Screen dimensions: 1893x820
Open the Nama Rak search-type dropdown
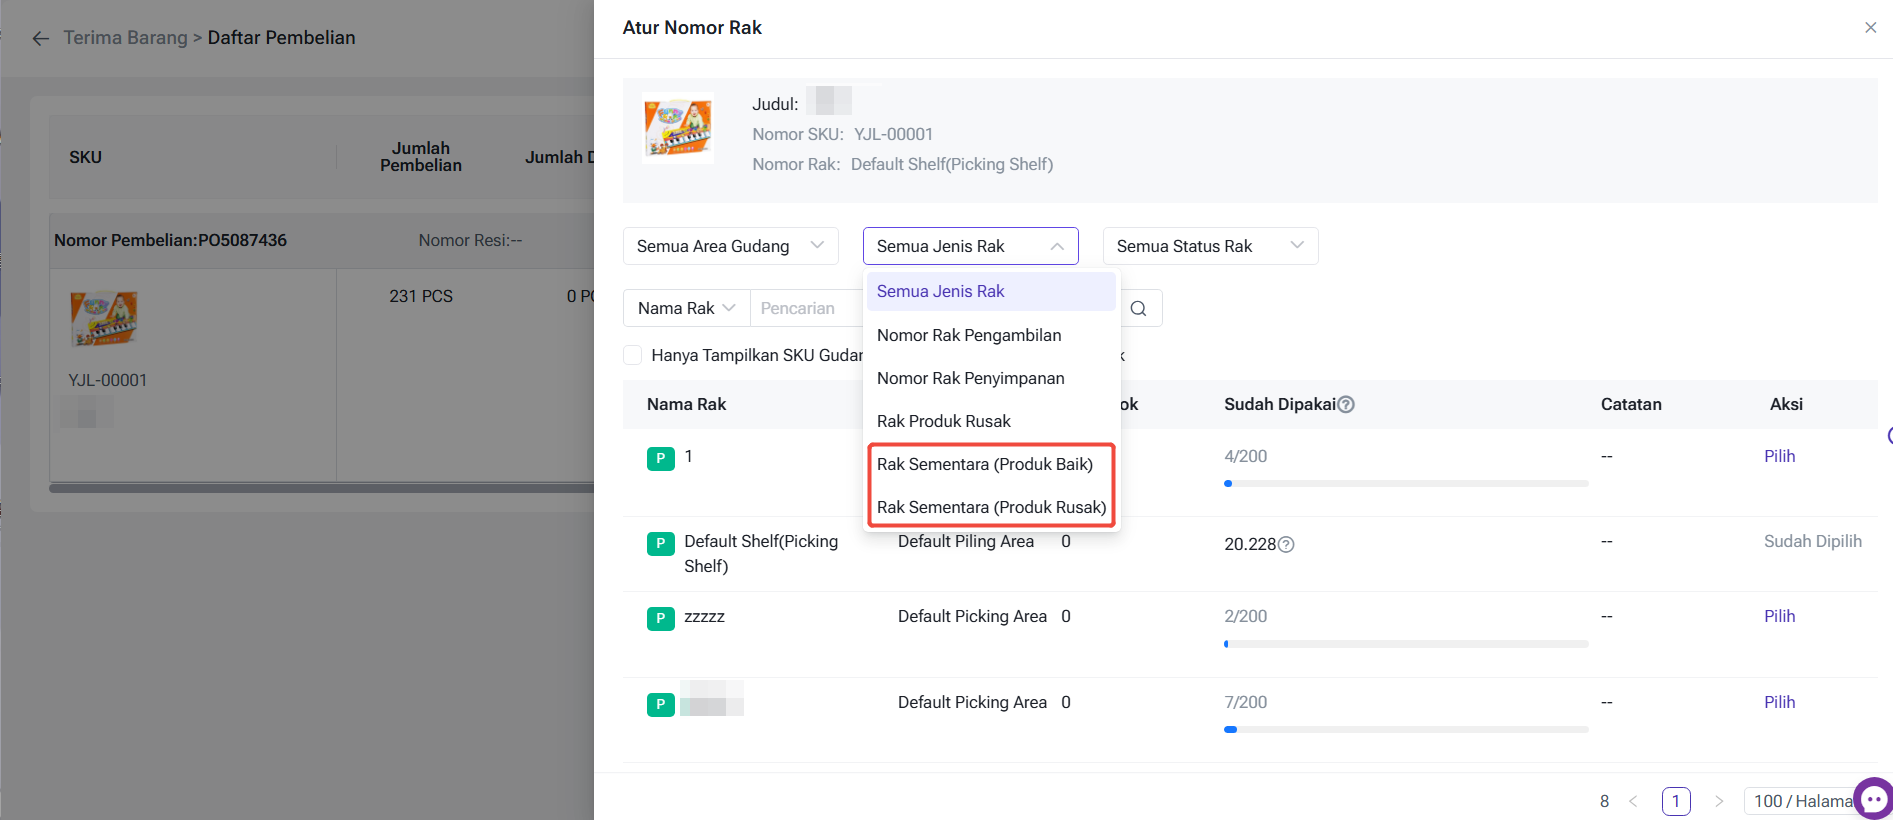point(686,308)
